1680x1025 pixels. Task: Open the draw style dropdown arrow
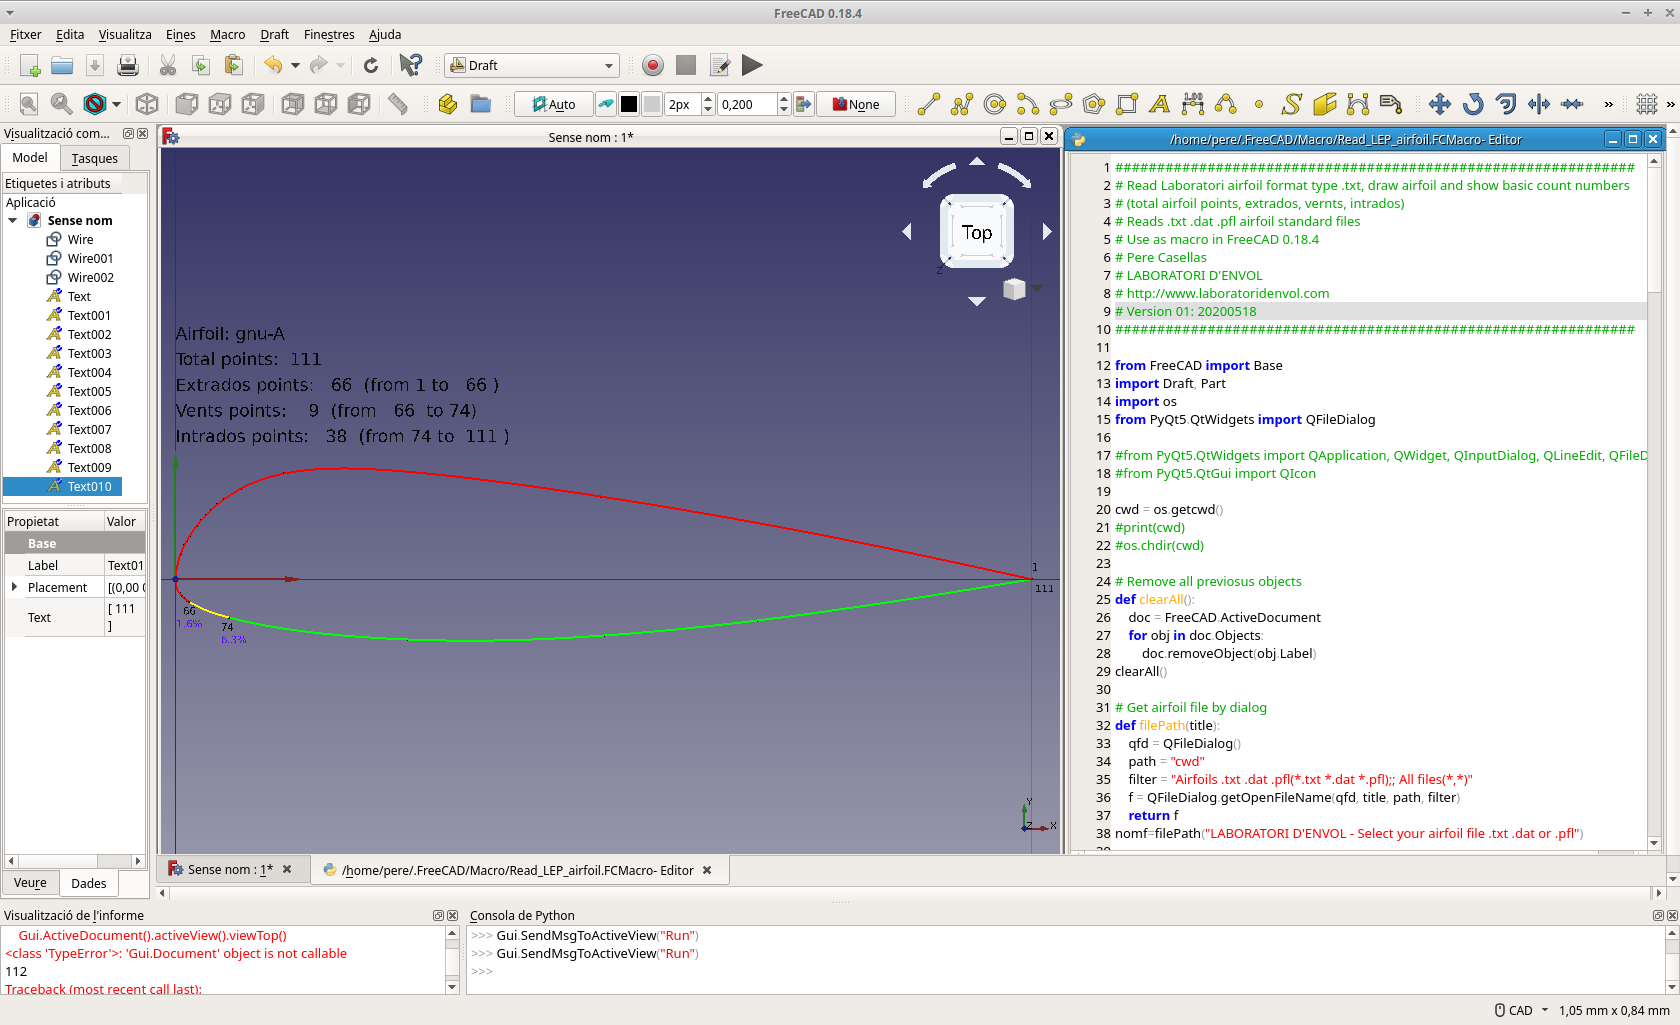116,104
